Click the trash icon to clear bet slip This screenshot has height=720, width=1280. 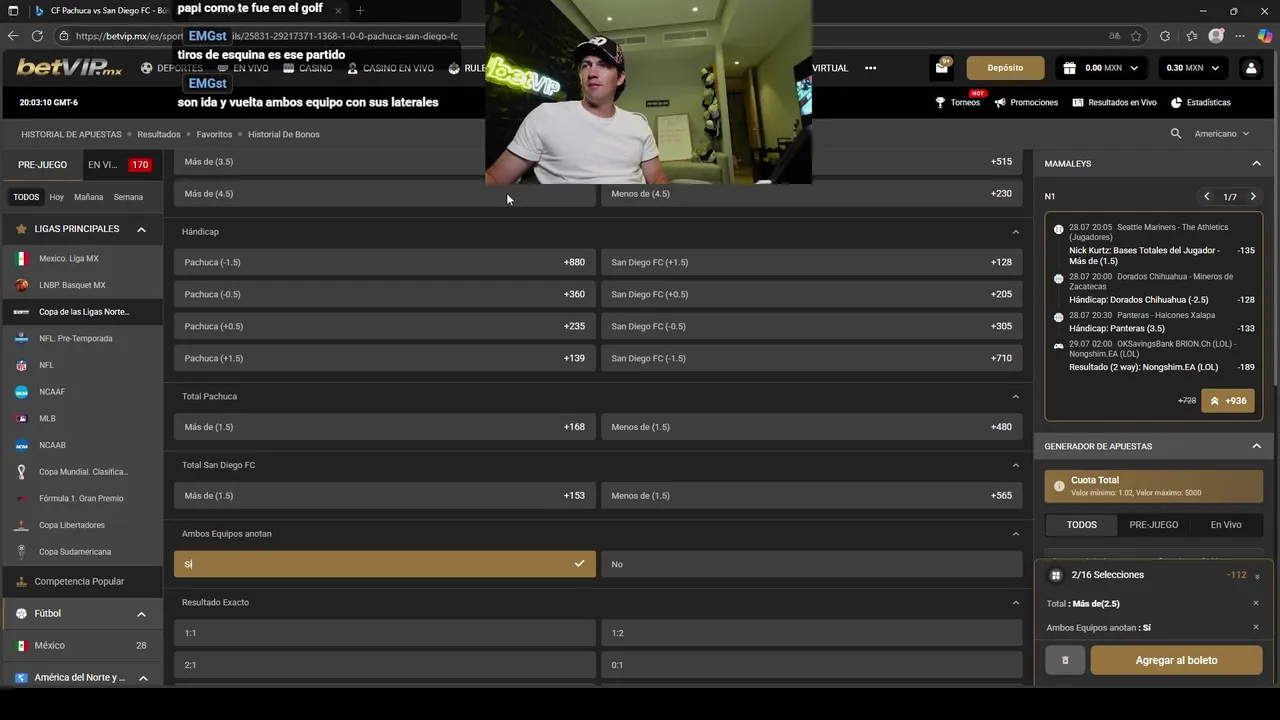1065,660
